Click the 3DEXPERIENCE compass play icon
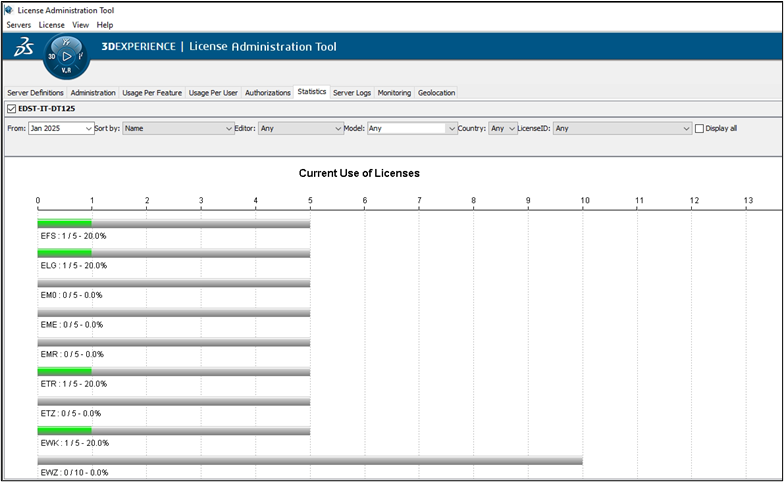The height and width of the screenshot is (482, 784). tap(66, 57)
